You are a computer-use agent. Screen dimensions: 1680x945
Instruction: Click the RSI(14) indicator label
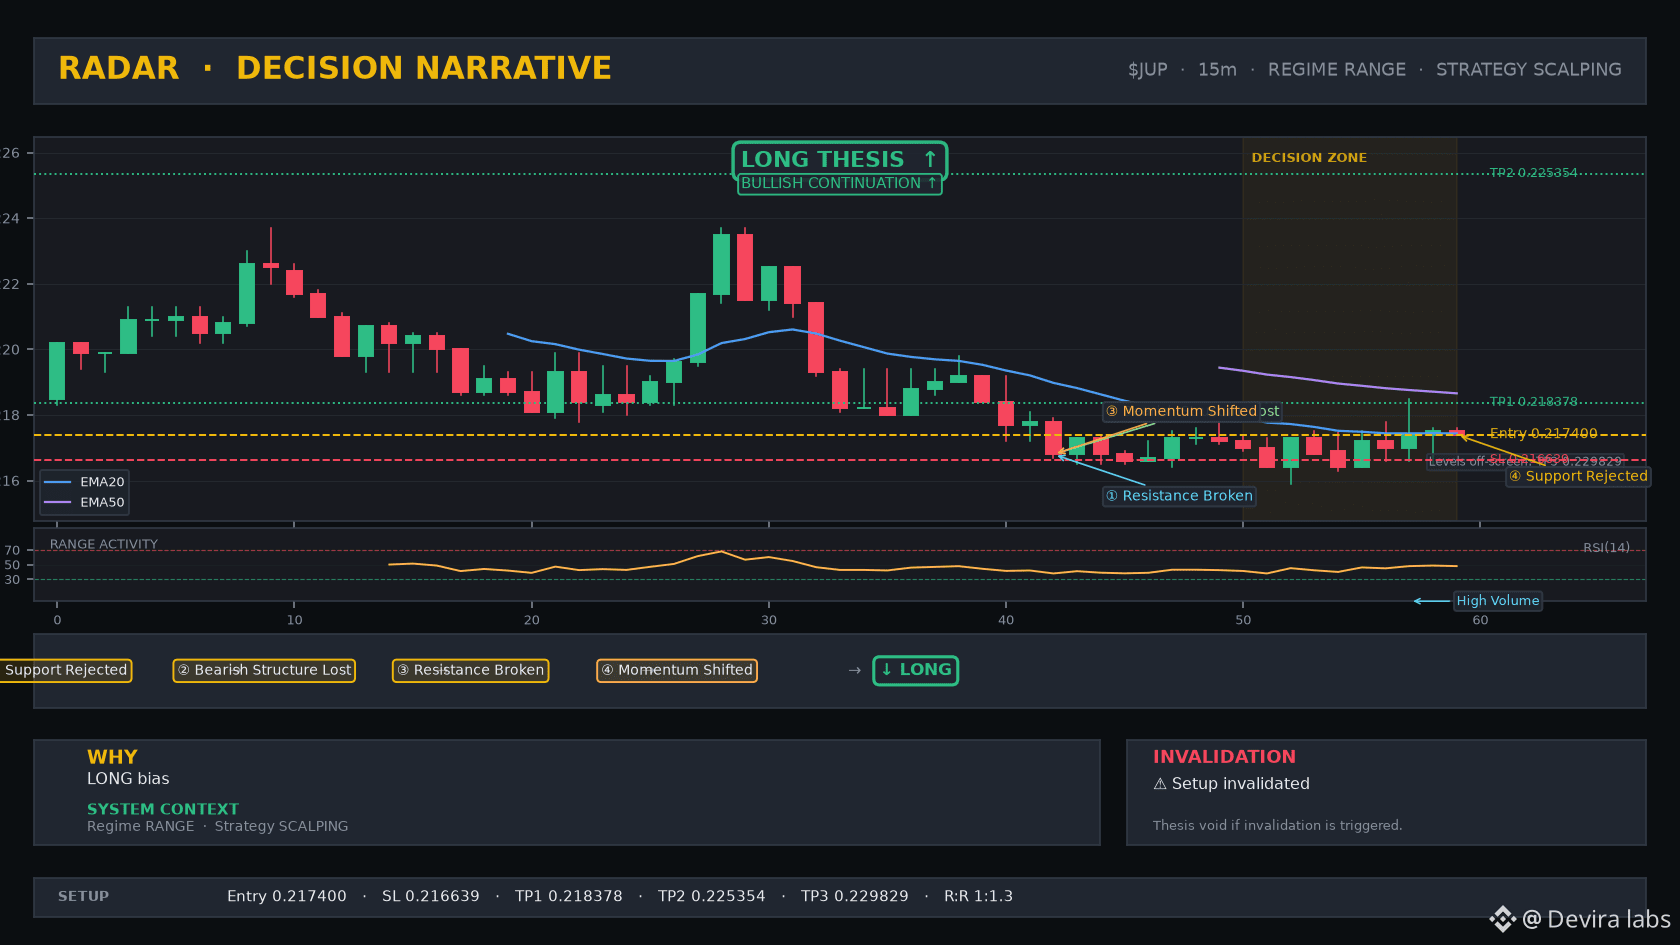pyautogui.click(x=1606, y=548)
